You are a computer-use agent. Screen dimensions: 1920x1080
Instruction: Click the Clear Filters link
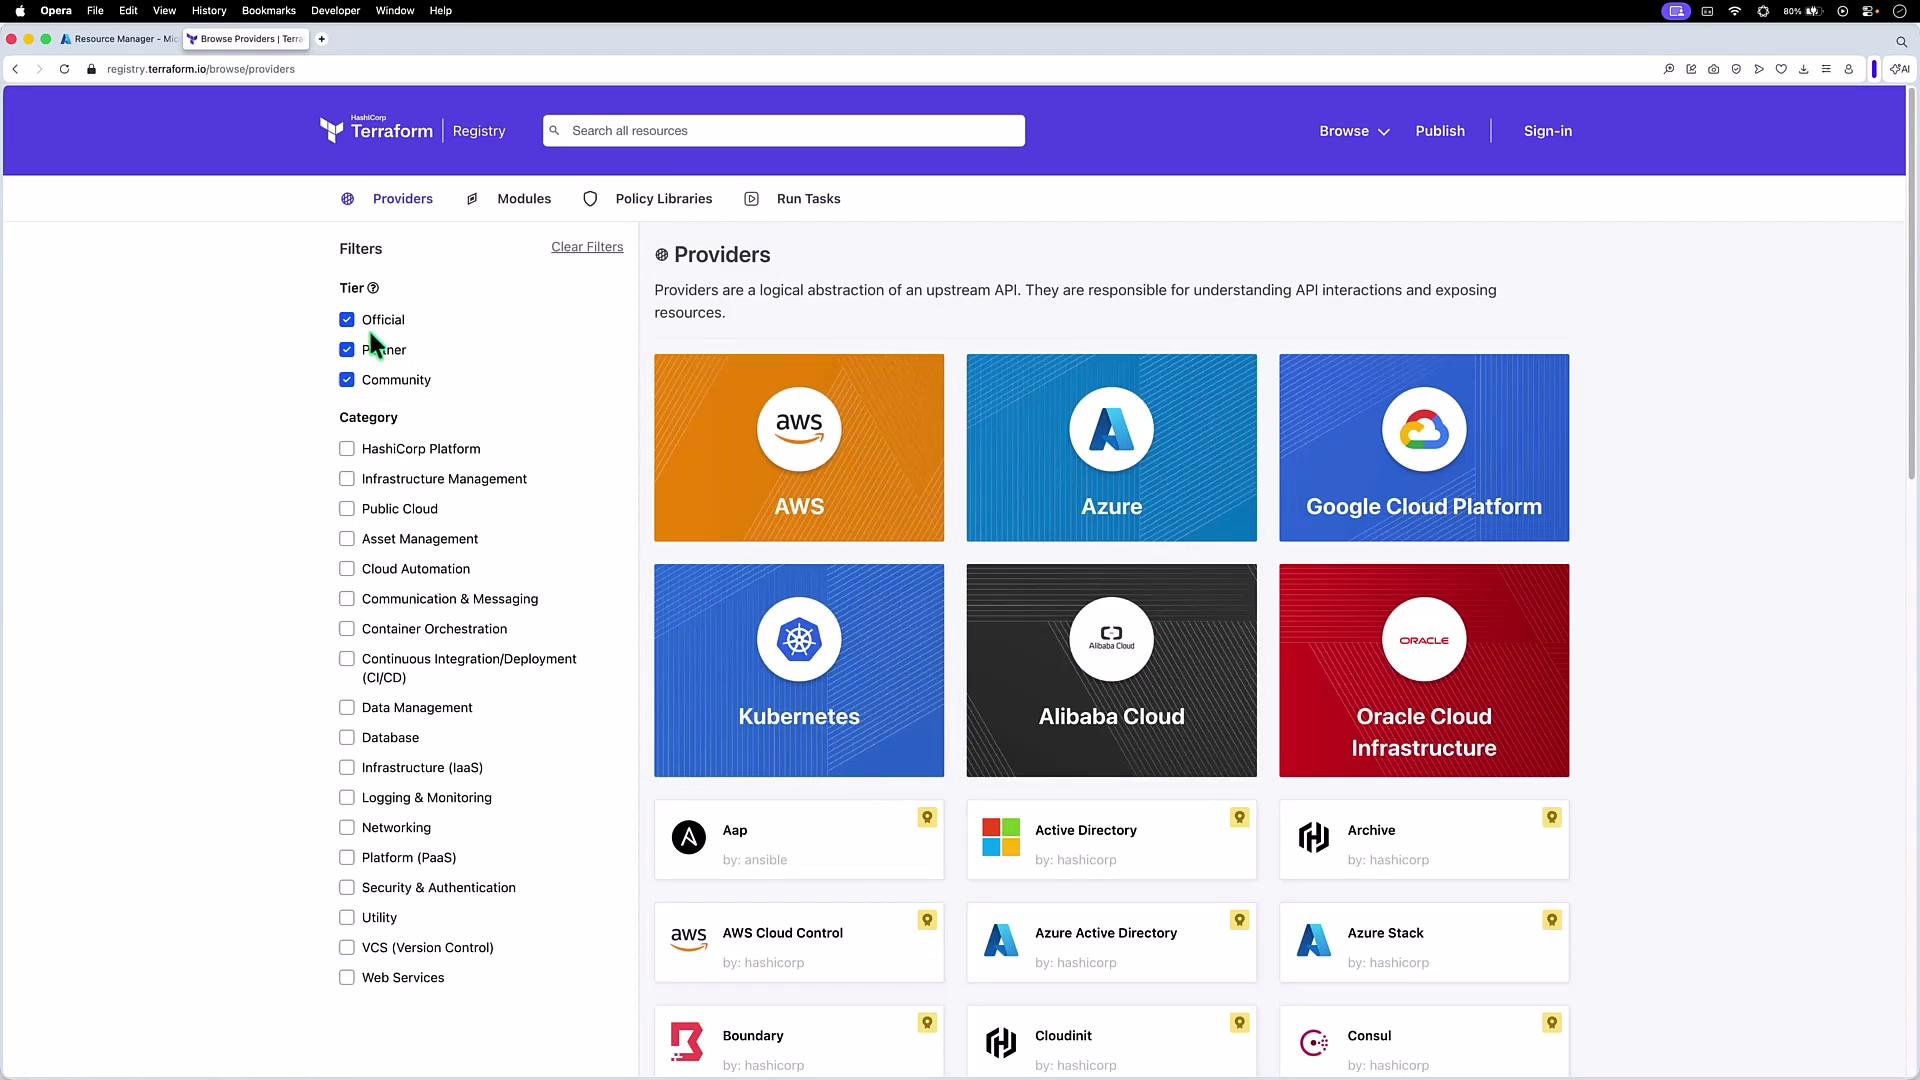pos(587,247)
